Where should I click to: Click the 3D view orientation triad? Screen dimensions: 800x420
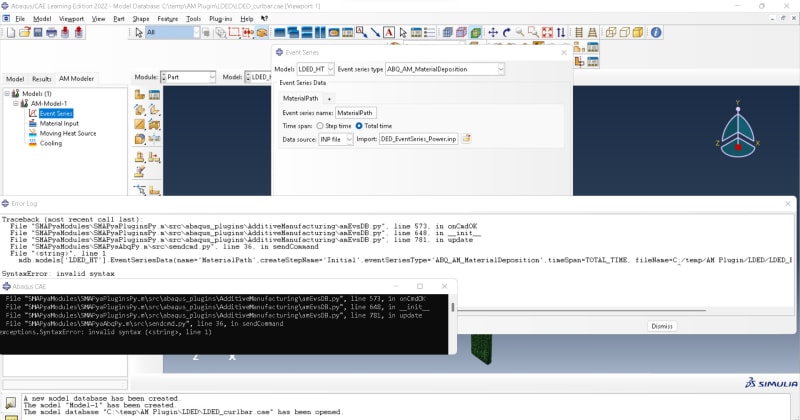737,130
